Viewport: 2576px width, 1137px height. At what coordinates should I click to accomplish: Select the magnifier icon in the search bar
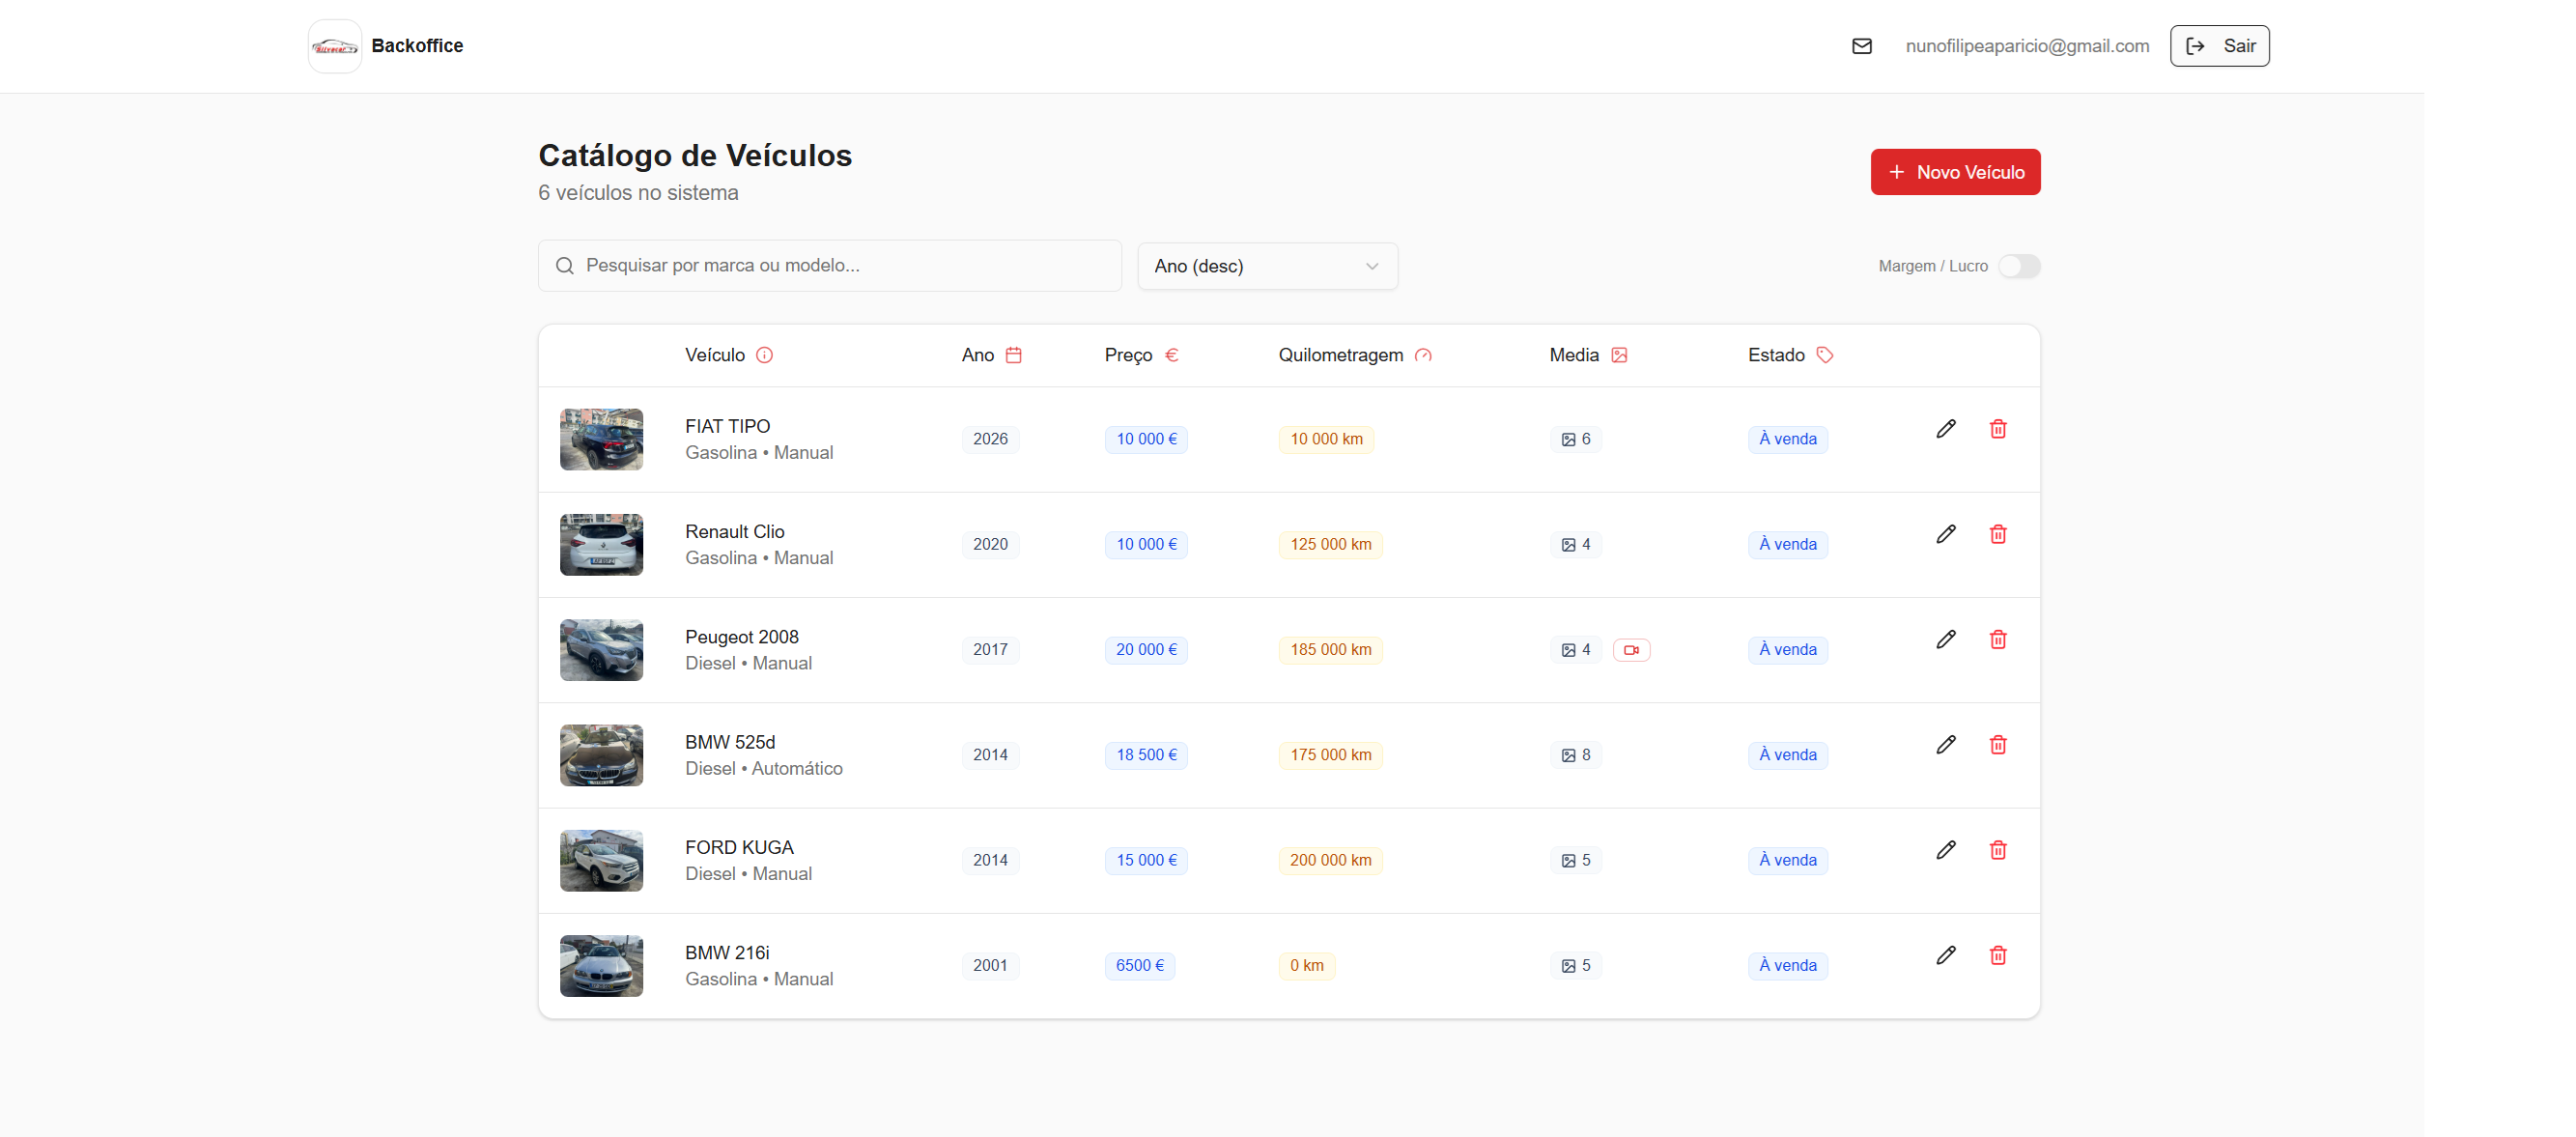point(564,265)
